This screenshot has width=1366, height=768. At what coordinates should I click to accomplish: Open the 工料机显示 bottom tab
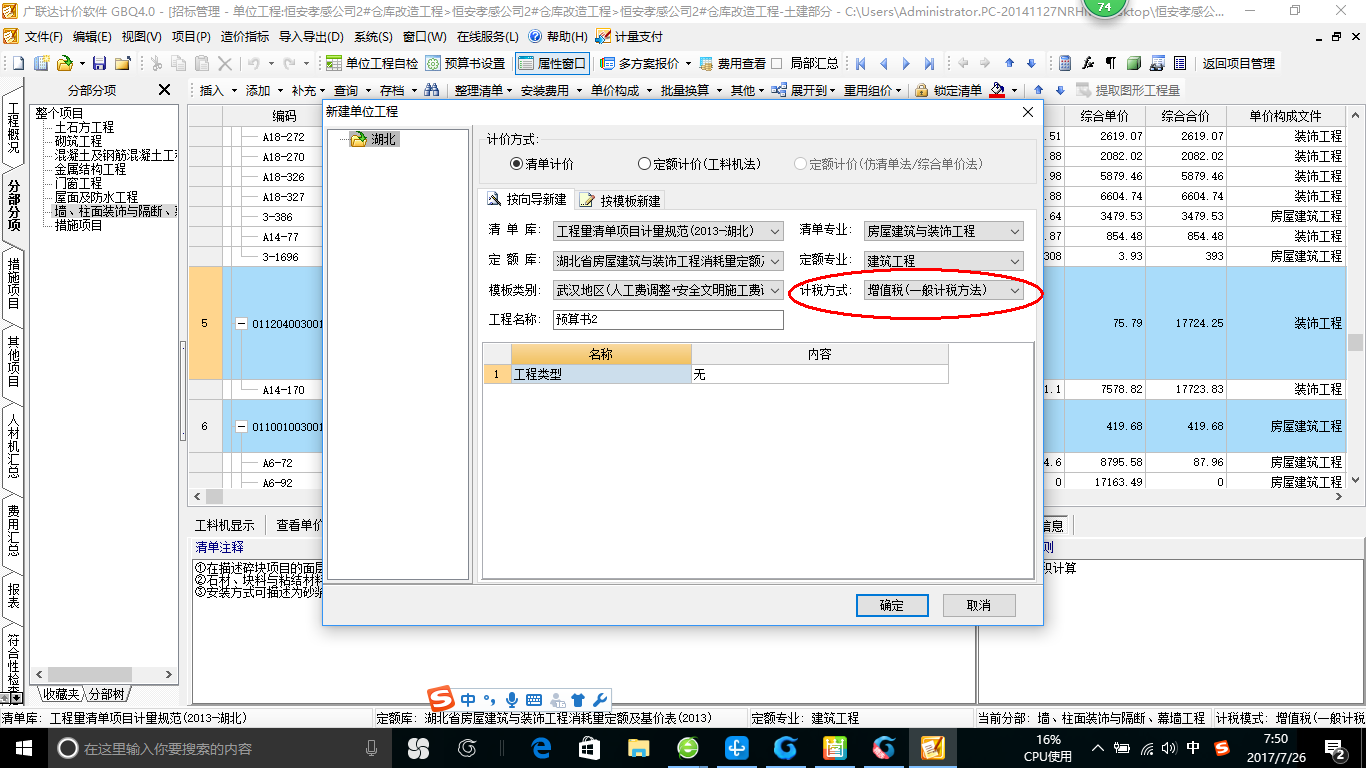[x=224, y=525]
